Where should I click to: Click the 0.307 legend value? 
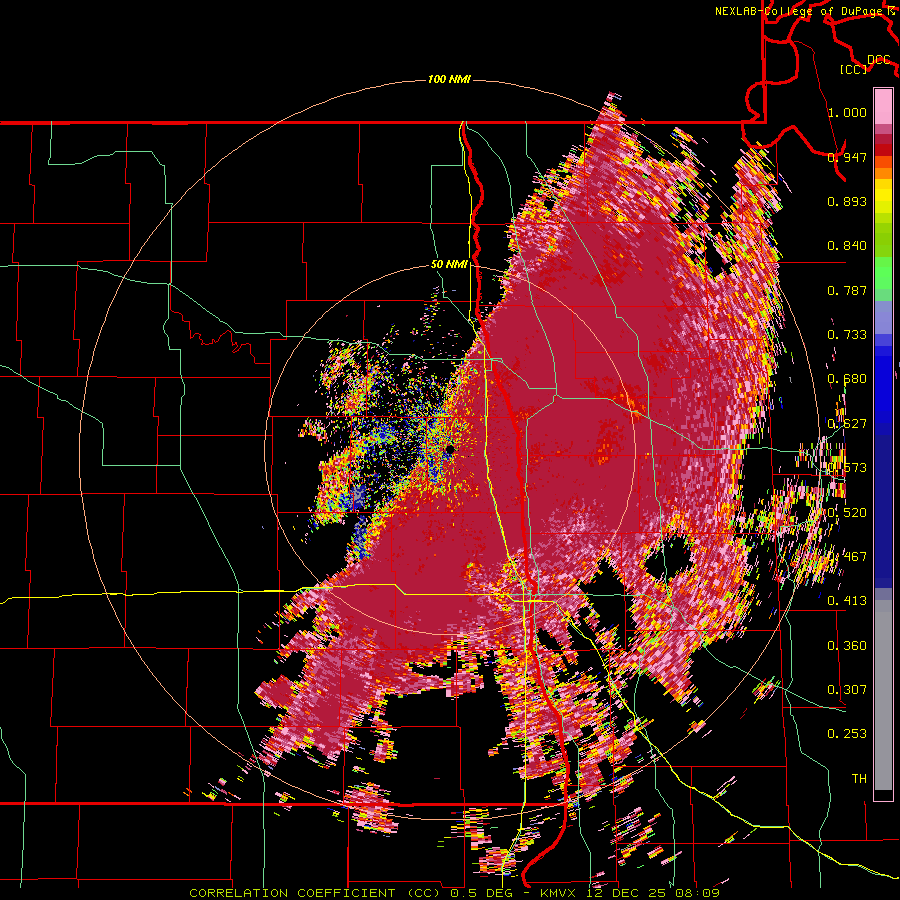tap(847, 690)
